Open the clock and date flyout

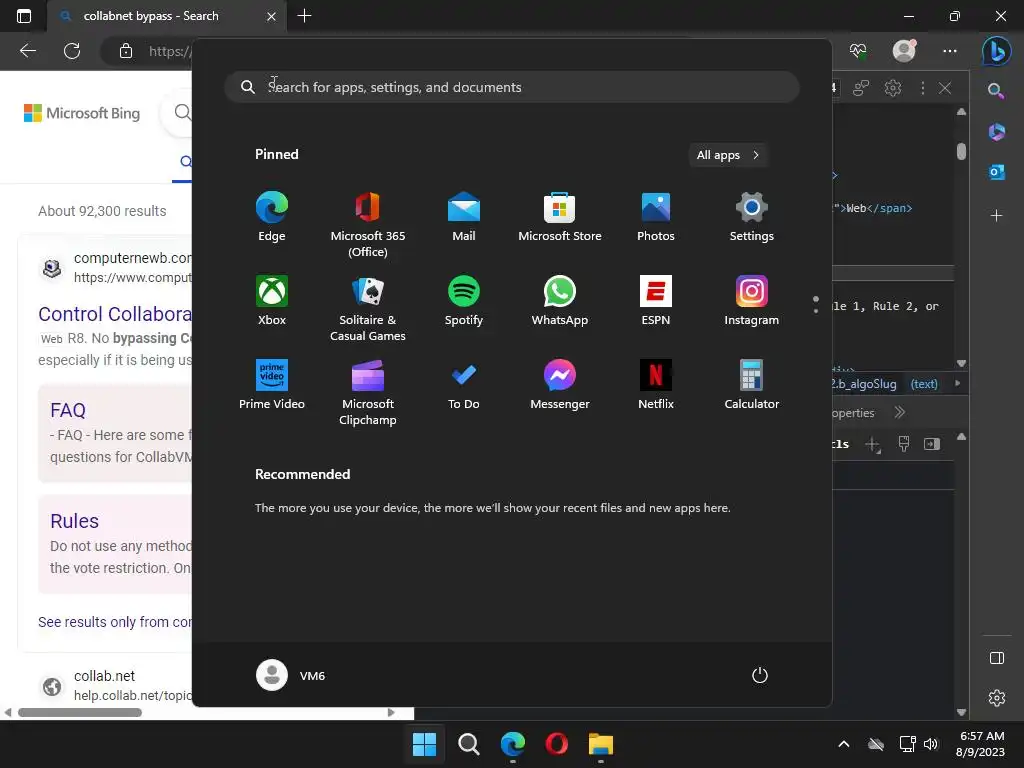pyautogui.click(x=981, y=744)
